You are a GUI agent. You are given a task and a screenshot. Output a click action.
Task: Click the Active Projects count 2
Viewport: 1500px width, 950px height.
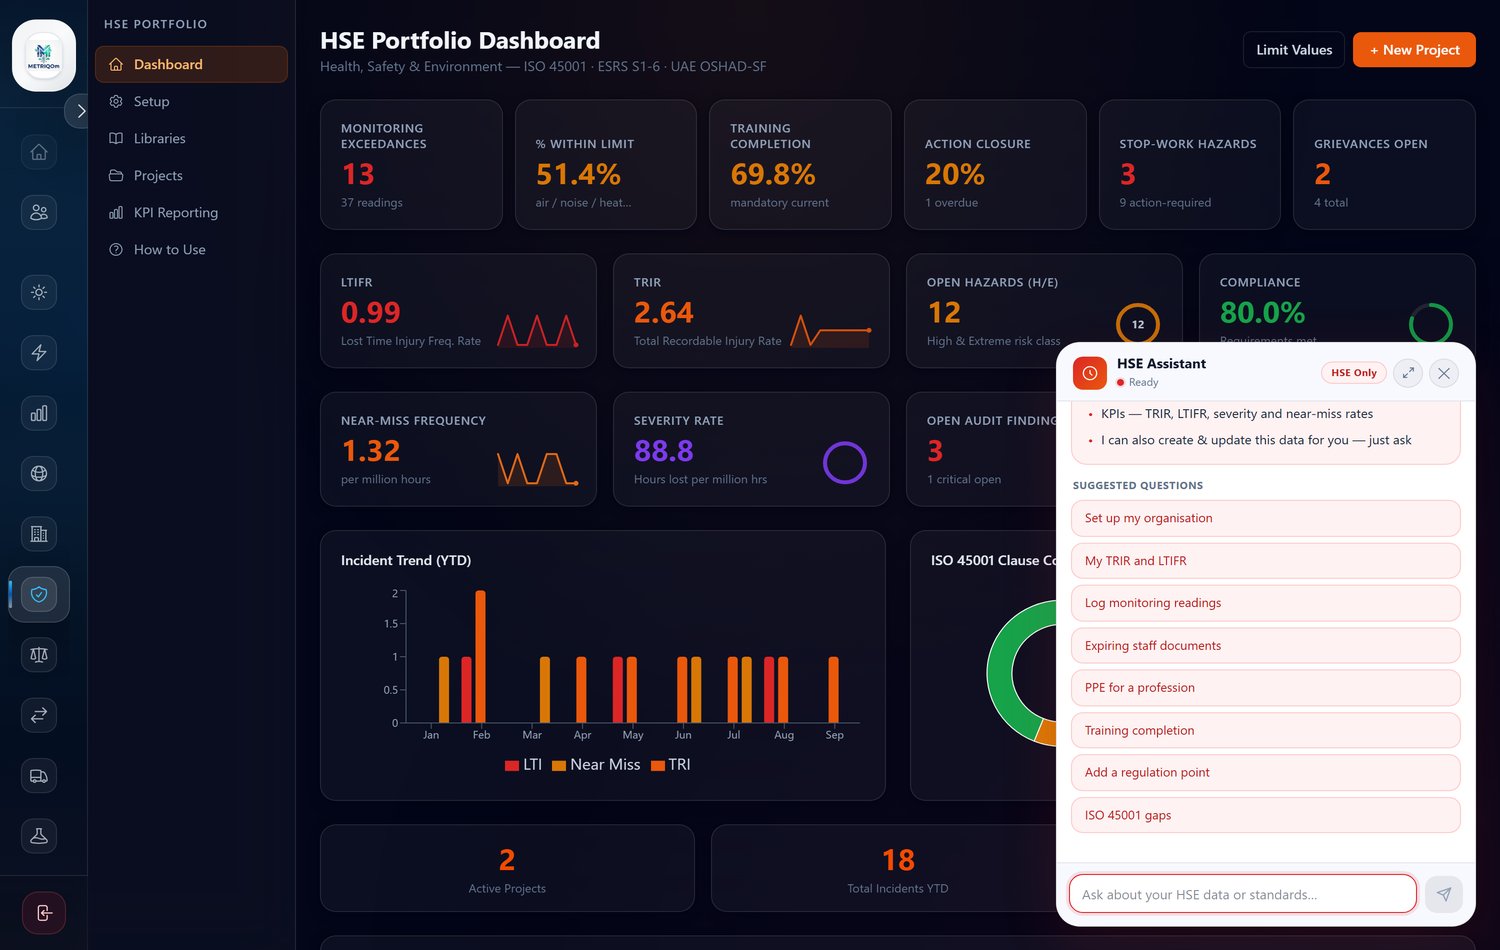click(x=507, y=860)
